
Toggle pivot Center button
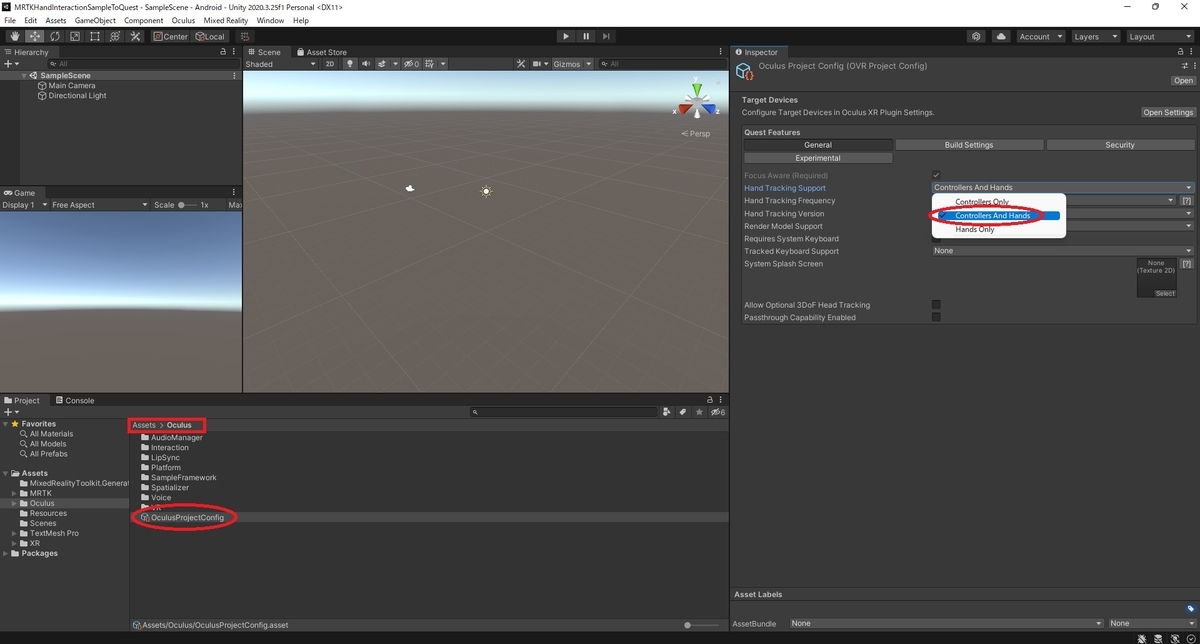click(x=170, y=36)
